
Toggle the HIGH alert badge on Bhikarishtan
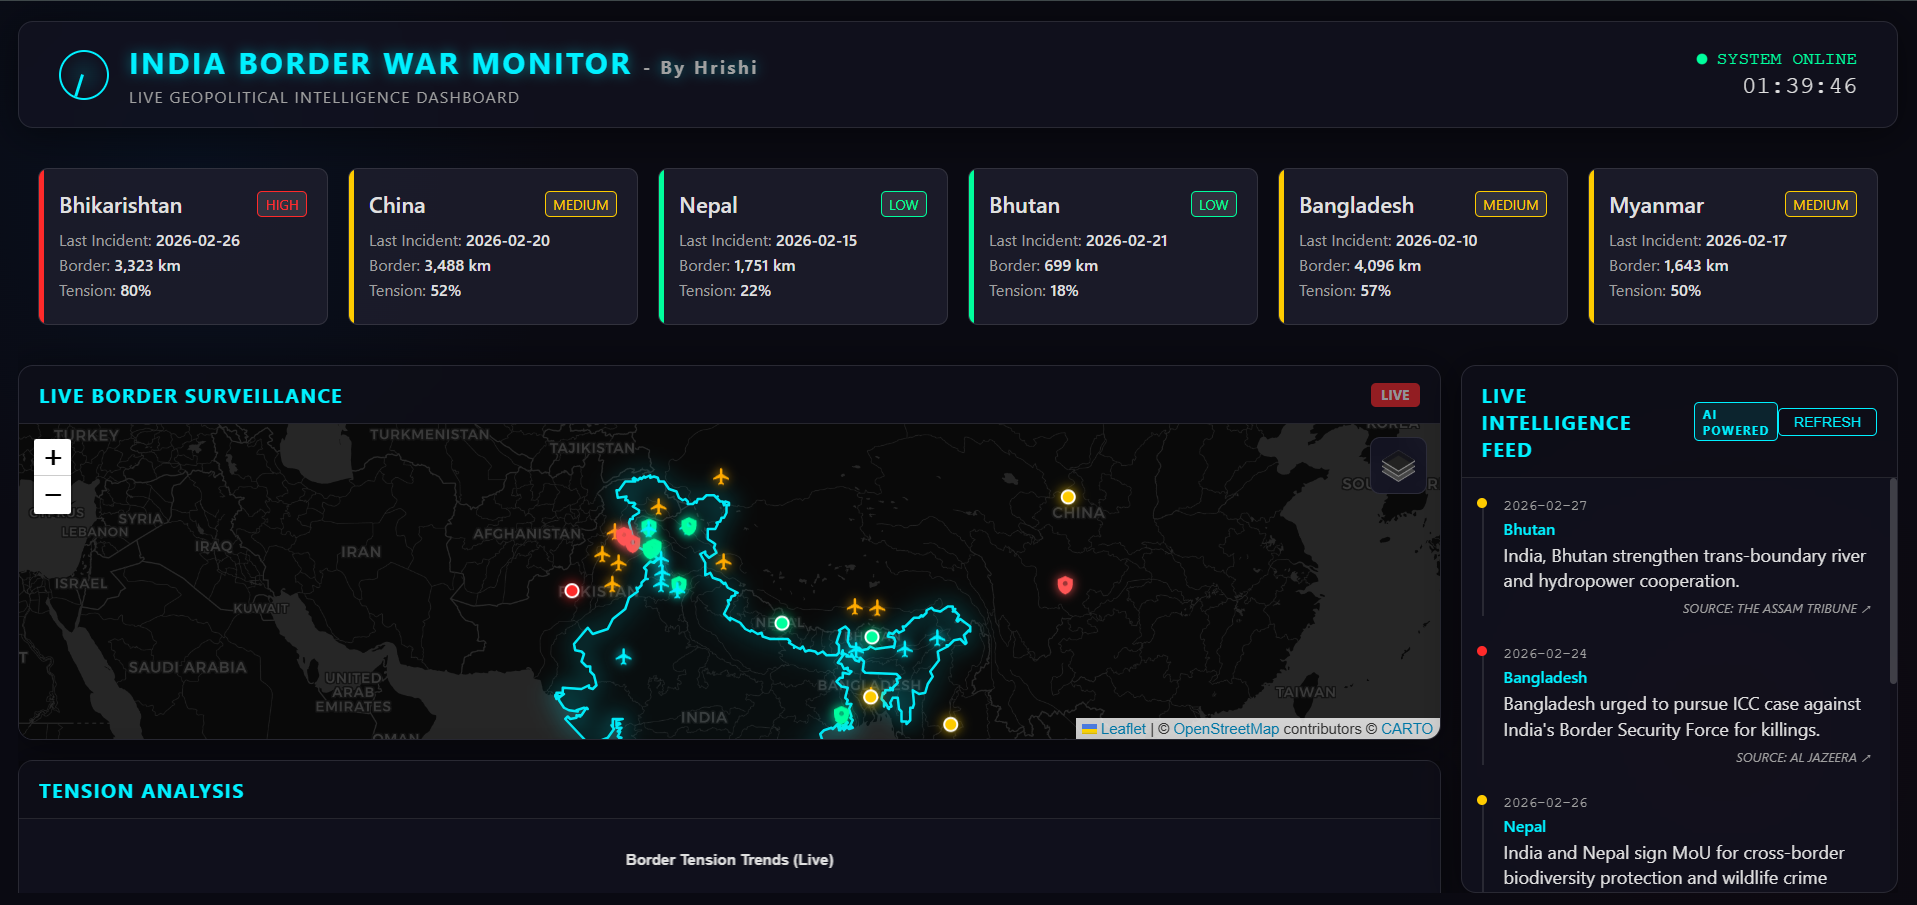pyautogui.click(x=282, y=204)
